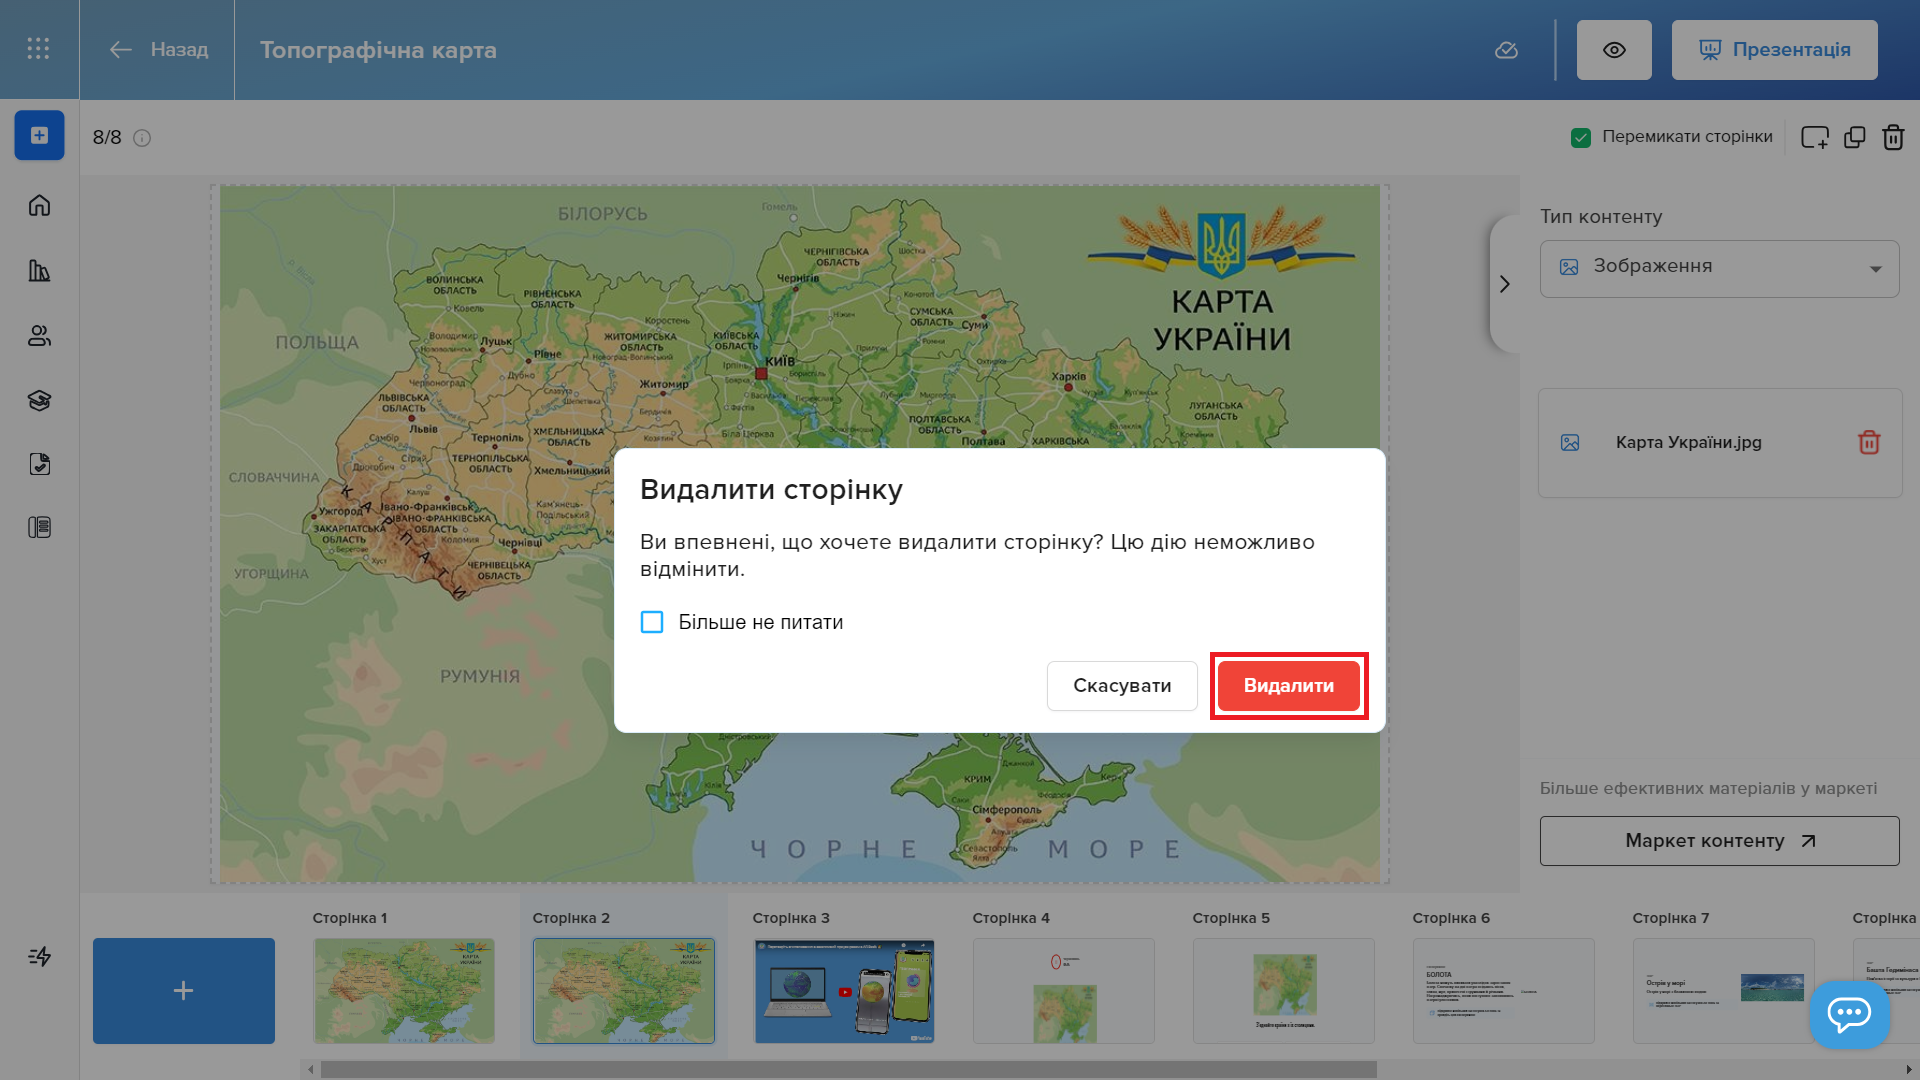
Task: Open the journal list sidebar icon
Action: [39, 527]
